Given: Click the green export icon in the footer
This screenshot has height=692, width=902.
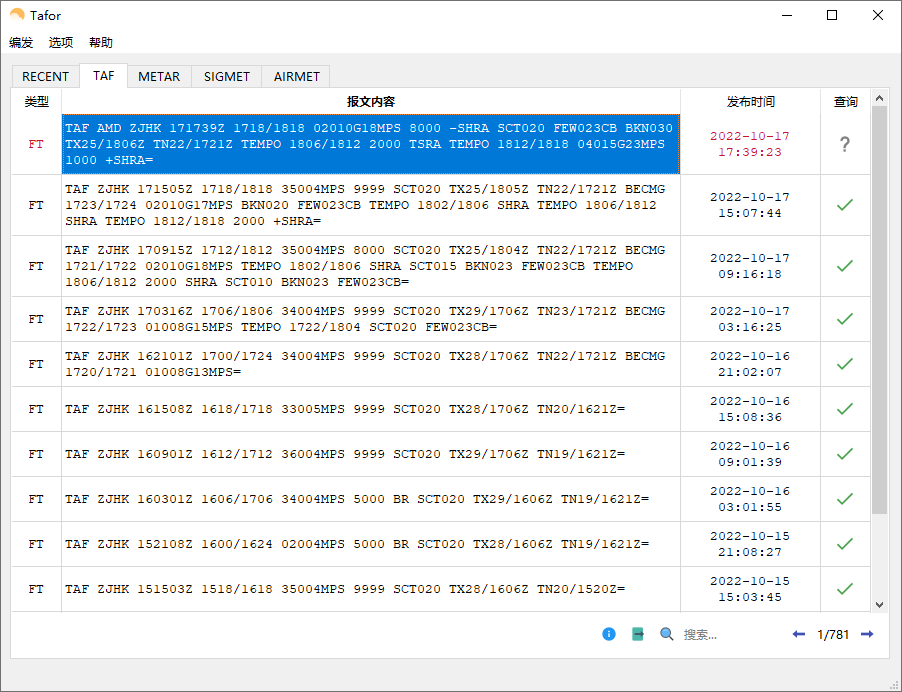Looking at the screenshot, I should click(637, 634).
